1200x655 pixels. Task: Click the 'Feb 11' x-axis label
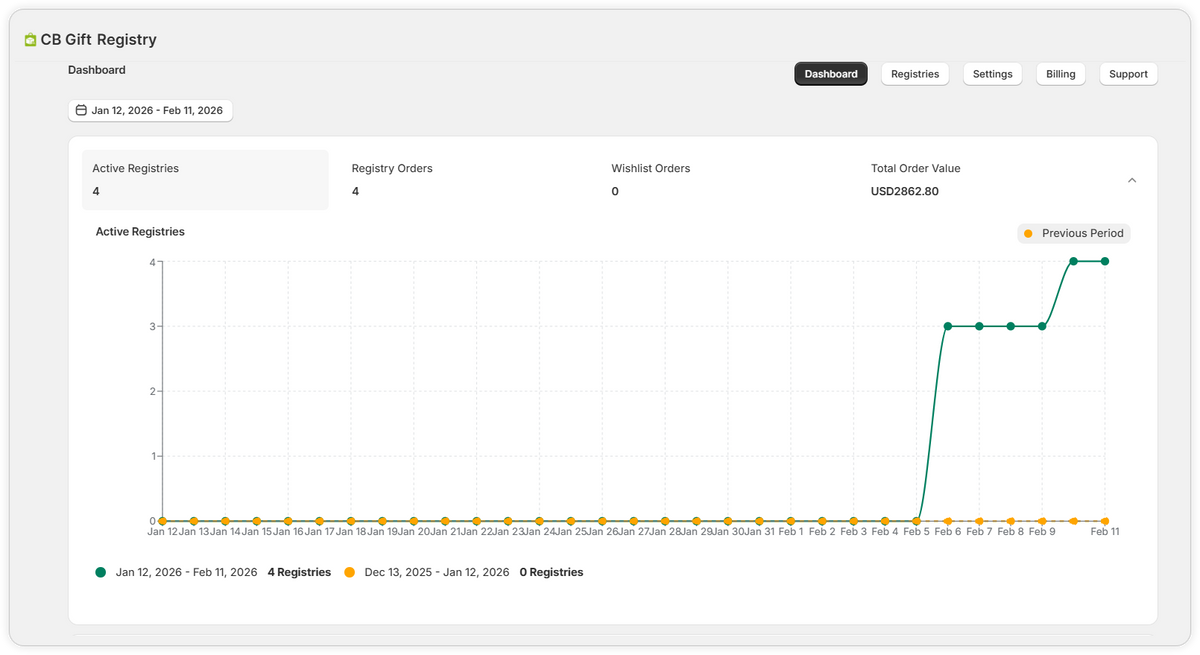pos(1105,532)
